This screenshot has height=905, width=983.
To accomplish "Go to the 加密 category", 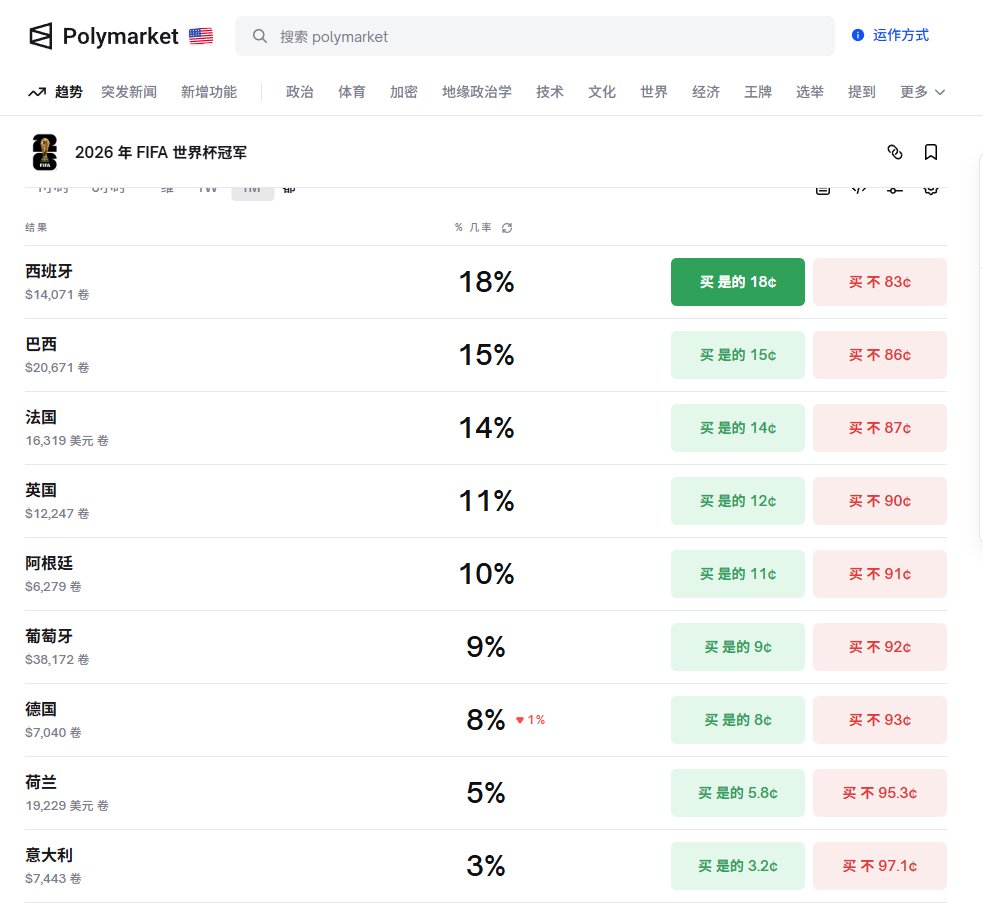I will [x=404, y=92].
